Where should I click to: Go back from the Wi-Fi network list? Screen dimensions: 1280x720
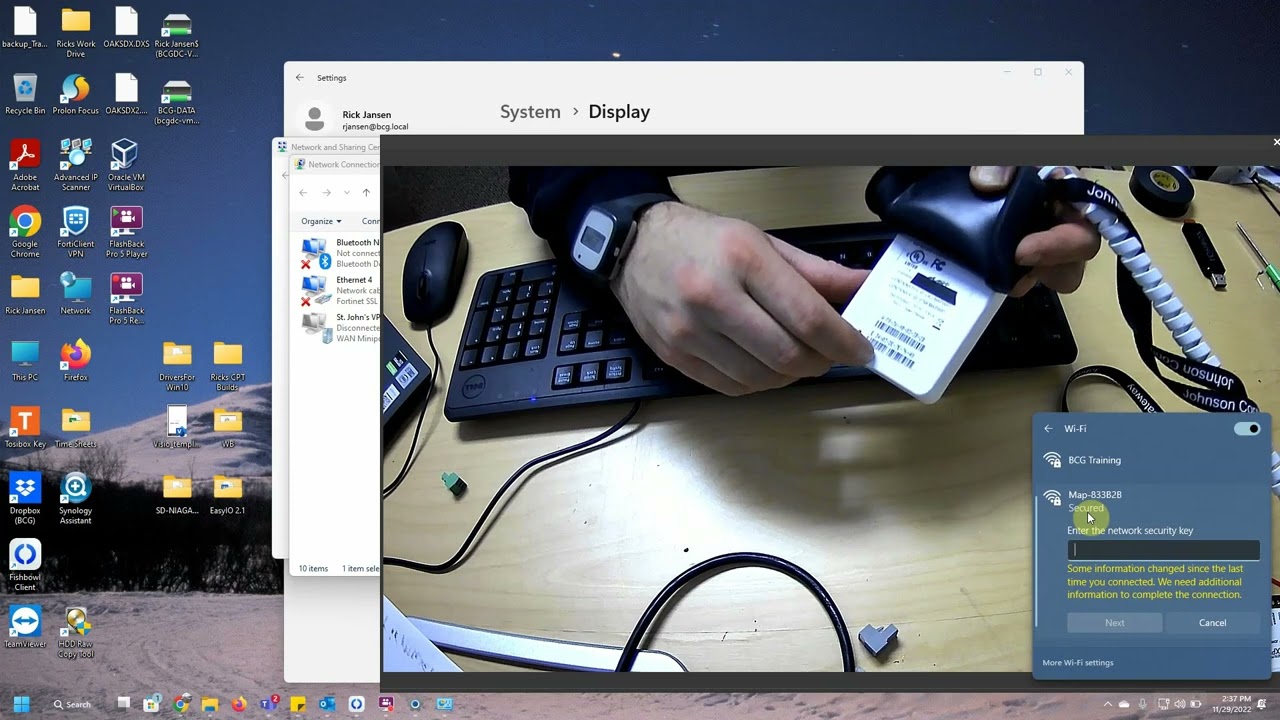click(1048, 429)
